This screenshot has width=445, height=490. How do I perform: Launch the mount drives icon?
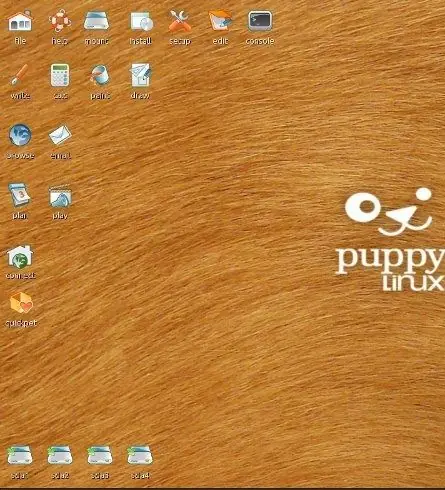[96, 21]
